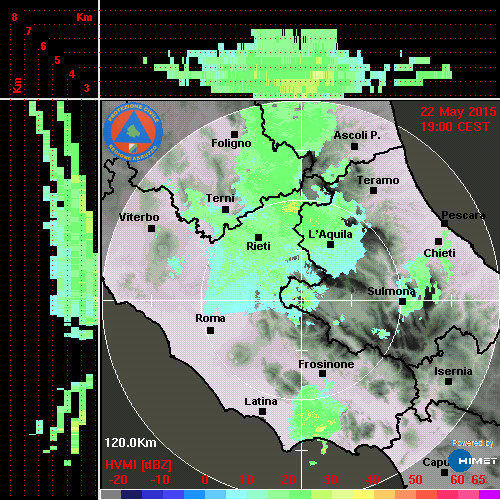Click the '8' height axis label
The image size is (500, 500).
point(14,17)
